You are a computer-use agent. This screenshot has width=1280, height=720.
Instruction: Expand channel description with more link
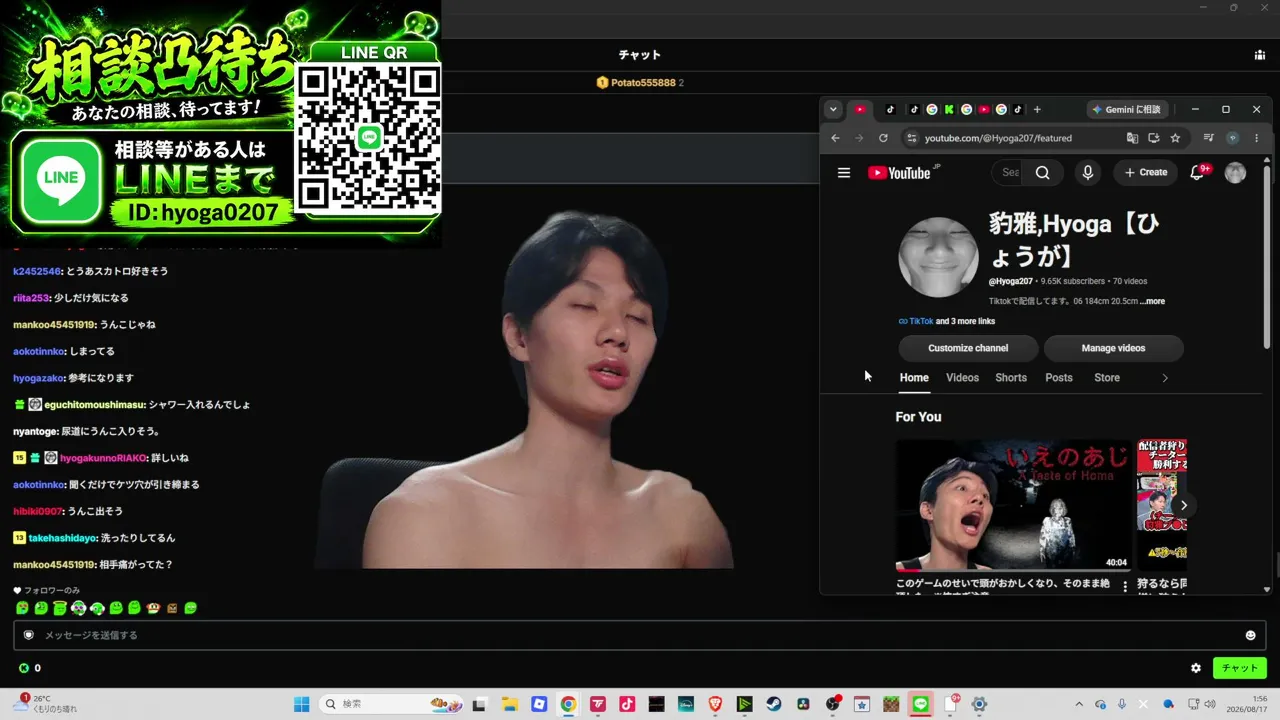pyautogui.click(x=1152, y=301)
